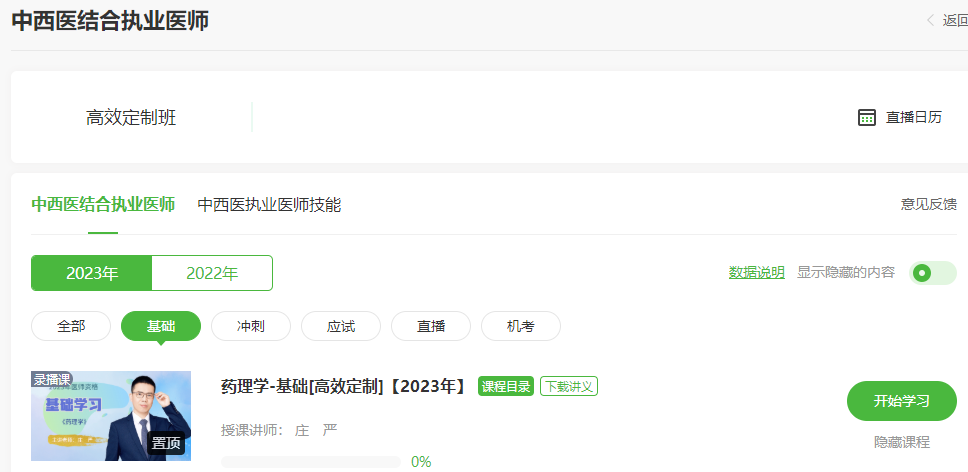This screenshot has width=968, height=472.
Task: Select the 全部 filter pill
Action: click(71, 326)
